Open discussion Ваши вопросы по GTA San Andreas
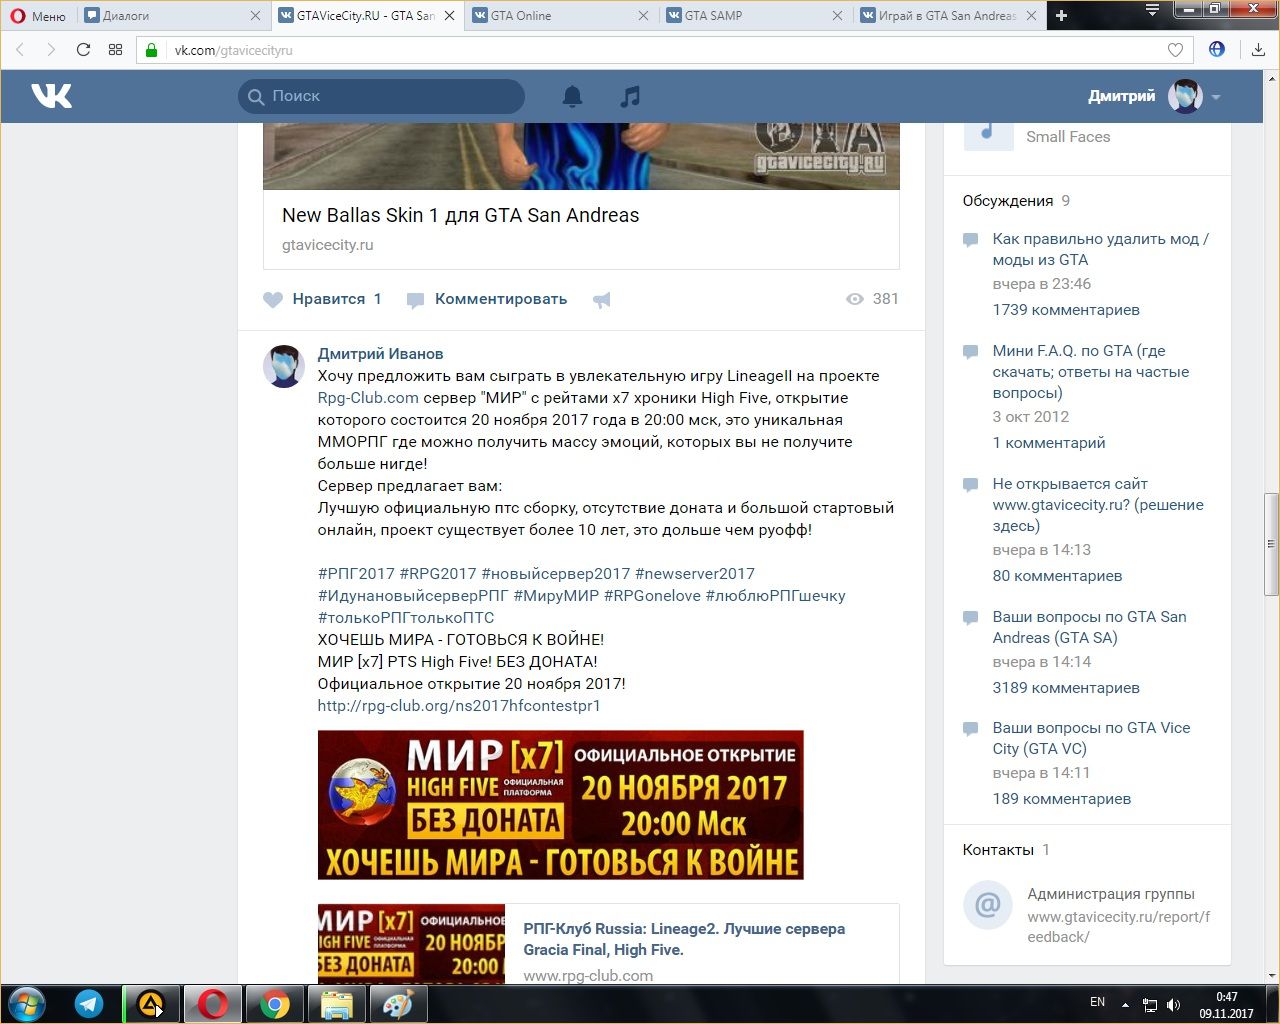The width and height of the screenshot is (1280, 1024). click(1089, 627)
